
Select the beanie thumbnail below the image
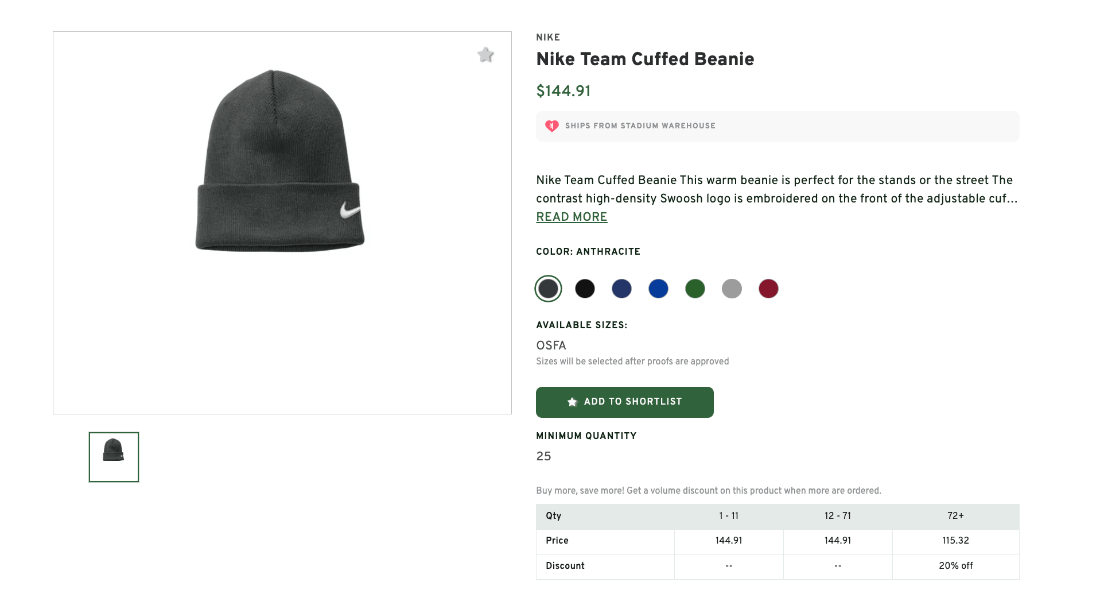113,456
